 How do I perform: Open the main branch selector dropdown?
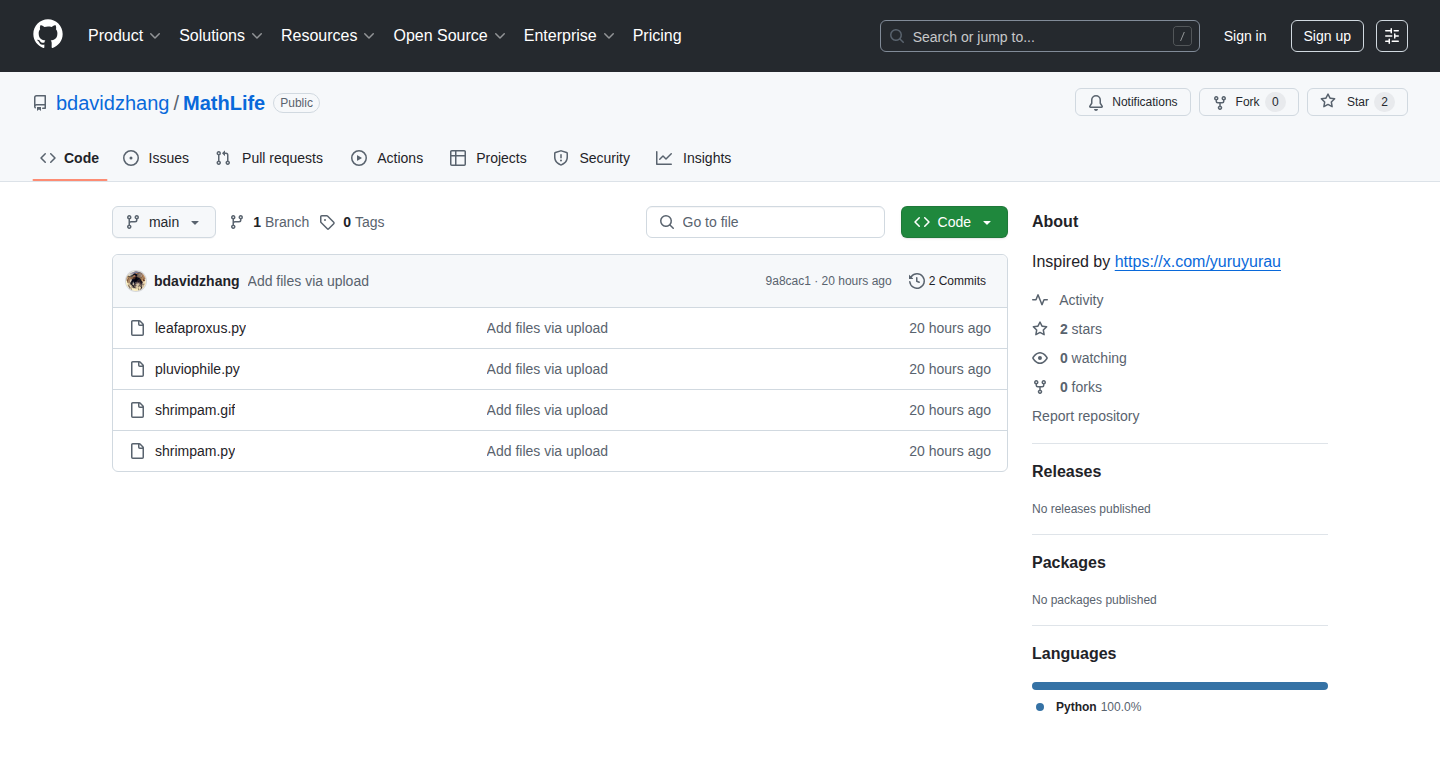[164, 222]
